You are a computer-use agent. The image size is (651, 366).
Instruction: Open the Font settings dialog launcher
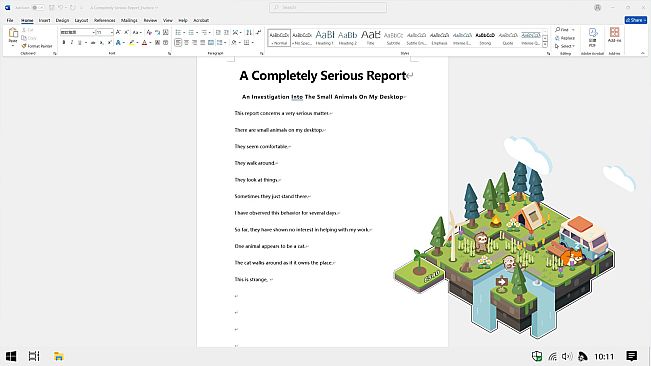point(169,54)
